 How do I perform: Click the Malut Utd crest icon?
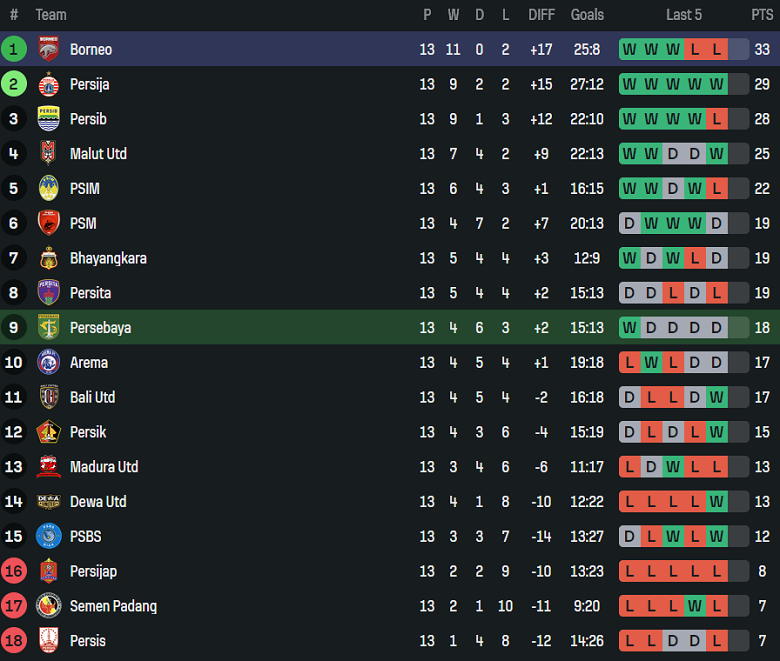click(x=48, y=154)
